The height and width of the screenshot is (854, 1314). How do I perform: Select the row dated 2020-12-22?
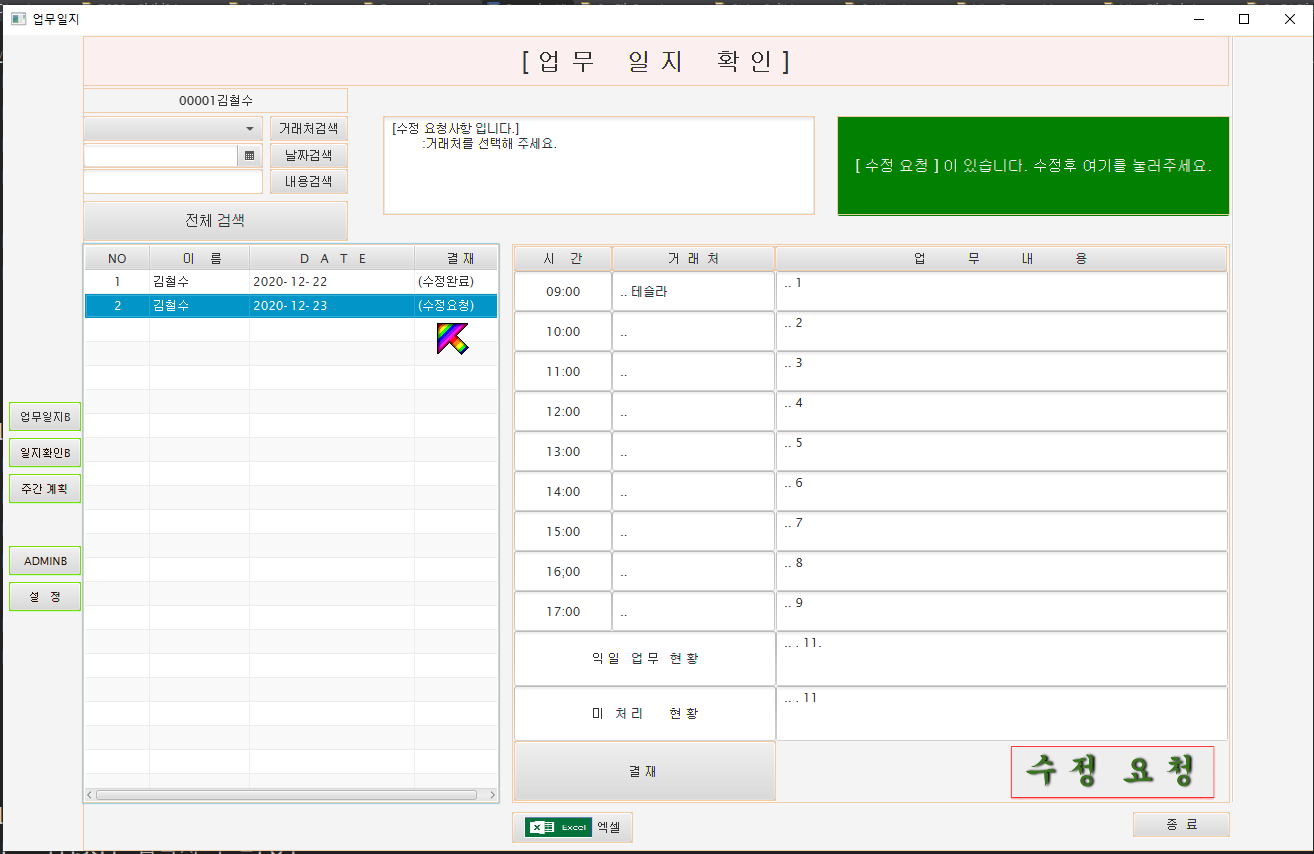point(291,282)
